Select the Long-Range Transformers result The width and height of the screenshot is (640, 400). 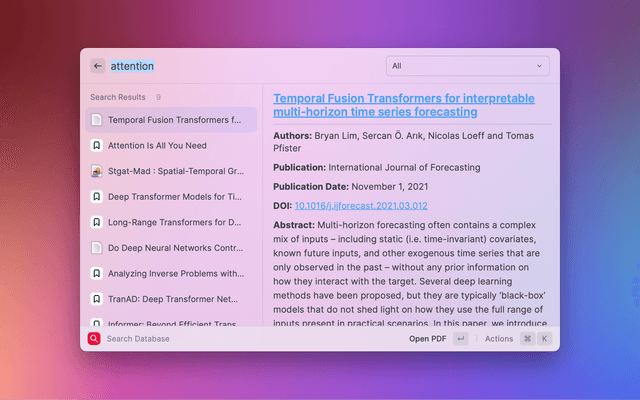tap(170, 222)
